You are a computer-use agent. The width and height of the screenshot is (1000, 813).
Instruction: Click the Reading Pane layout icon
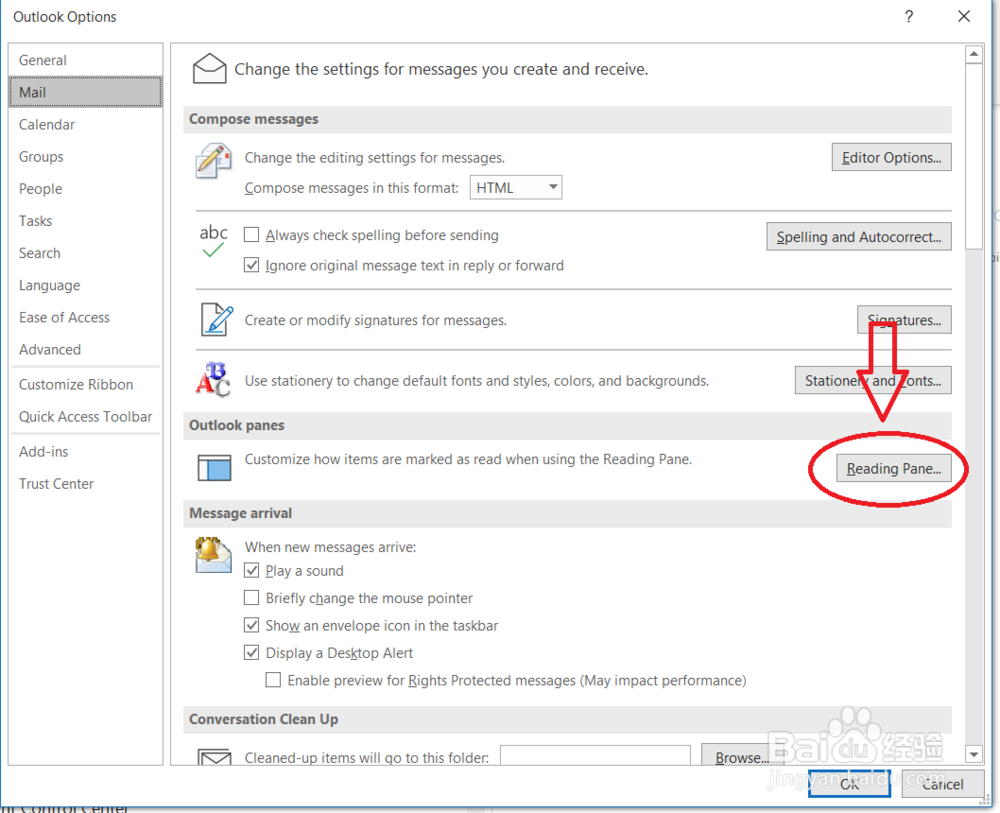214,467
